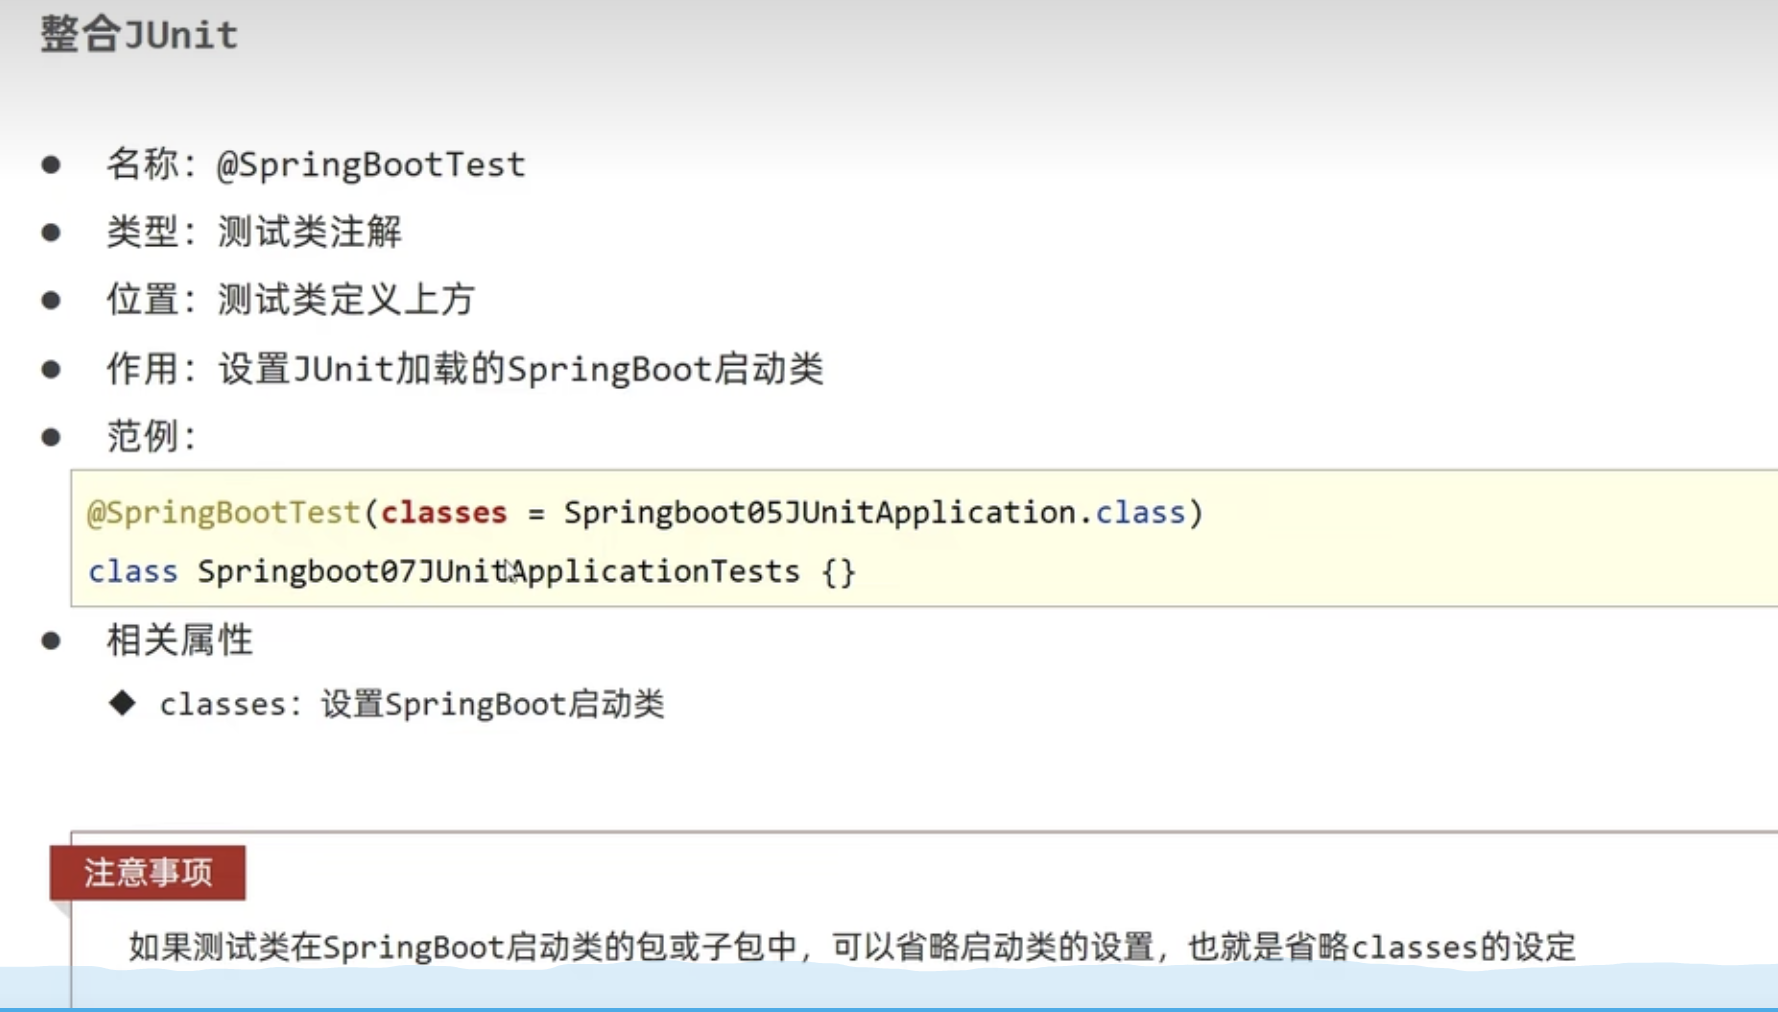This screenshot has width=1778, height=1012.
Task: Click the diamond bullet beside classes
Action: pos(122,703)
